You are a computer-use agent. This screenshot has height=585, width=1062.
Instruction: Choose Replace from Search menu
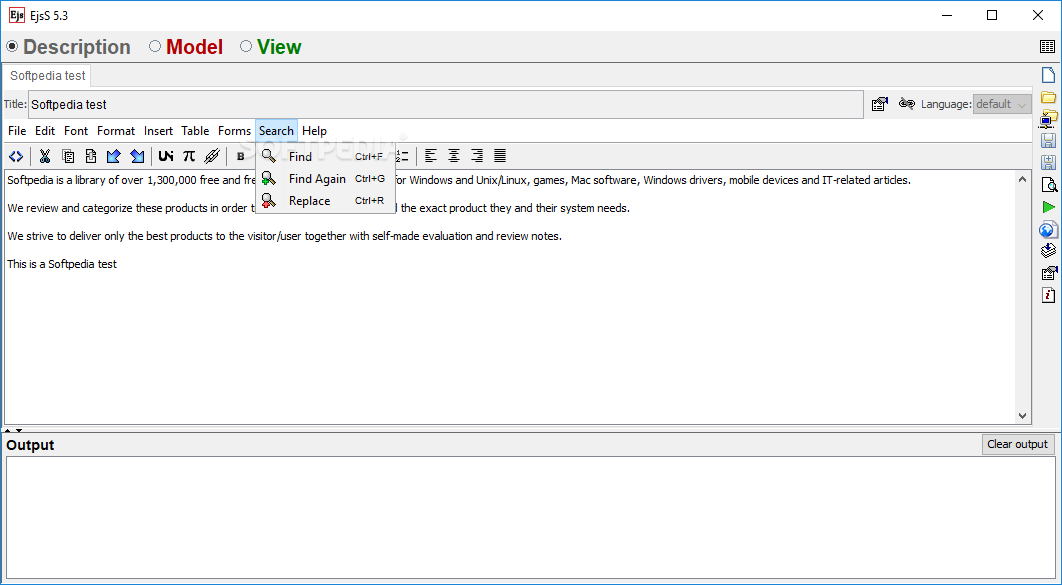click(325, 200)
